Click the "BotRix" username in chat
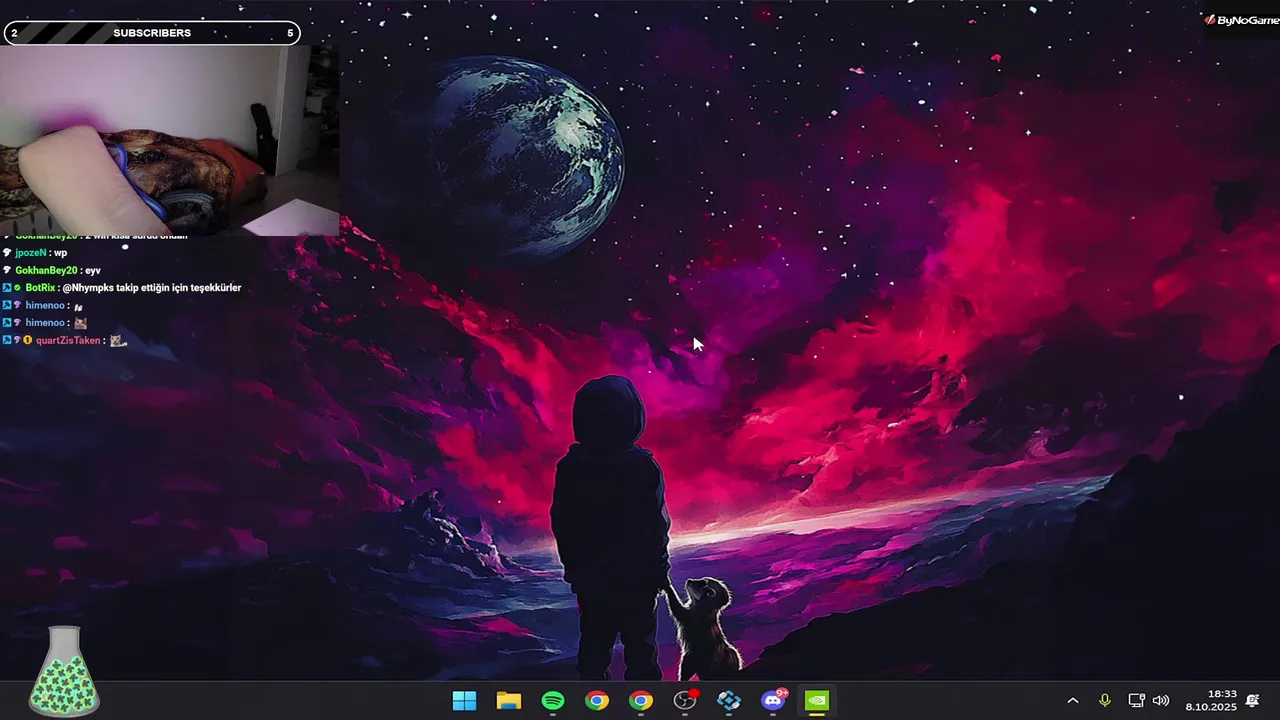The height and width of the screenshot is (720, 1280). click(x=40, y=288)
